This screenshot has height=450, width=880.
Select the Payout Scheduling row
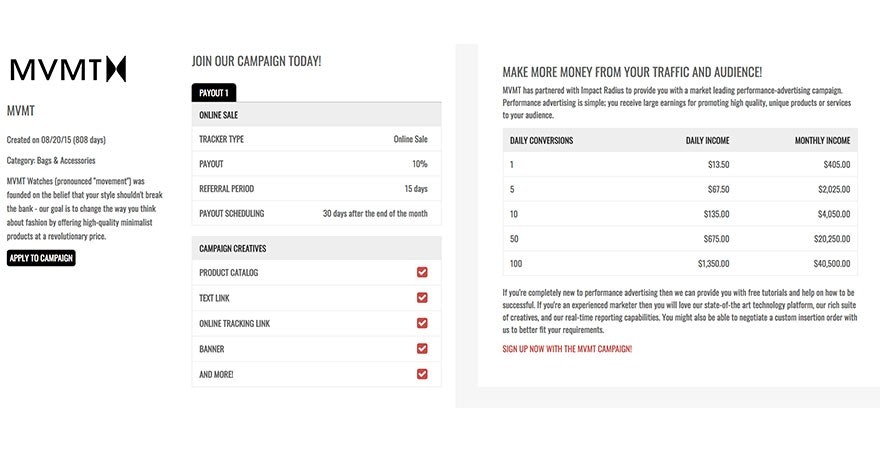pos(316,213)
